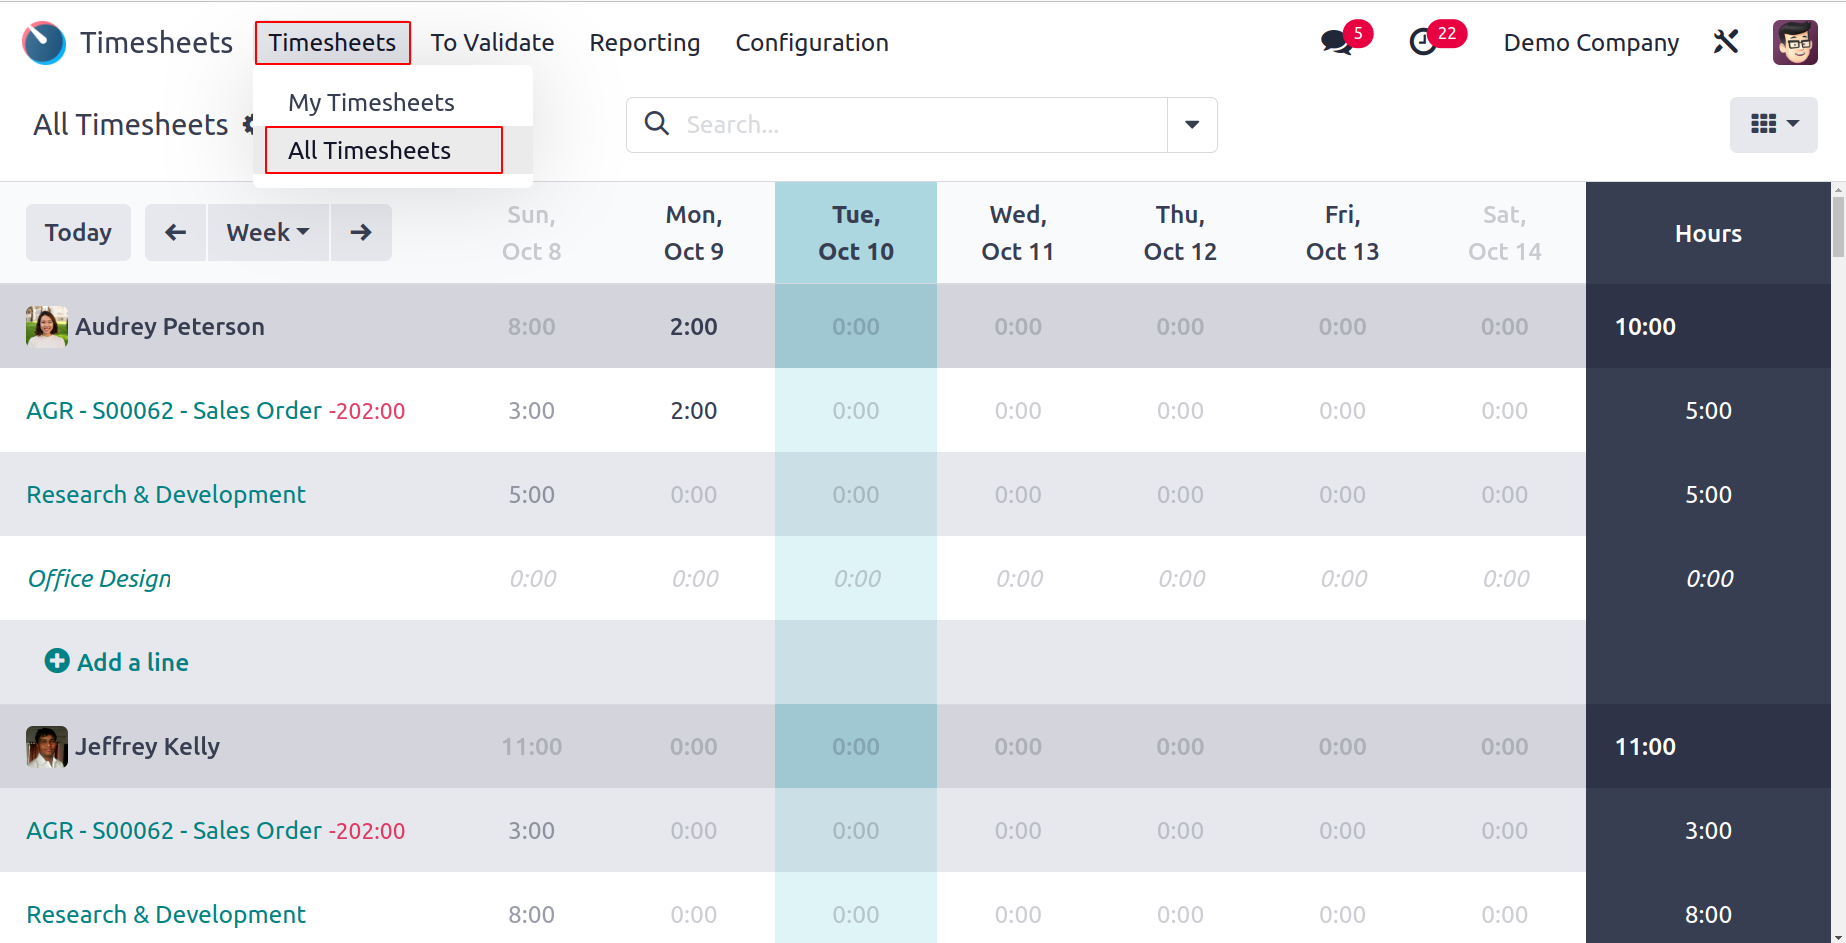
Task: Click Audrey Peterson's avatar photo
Action: (x=46, y=327)
